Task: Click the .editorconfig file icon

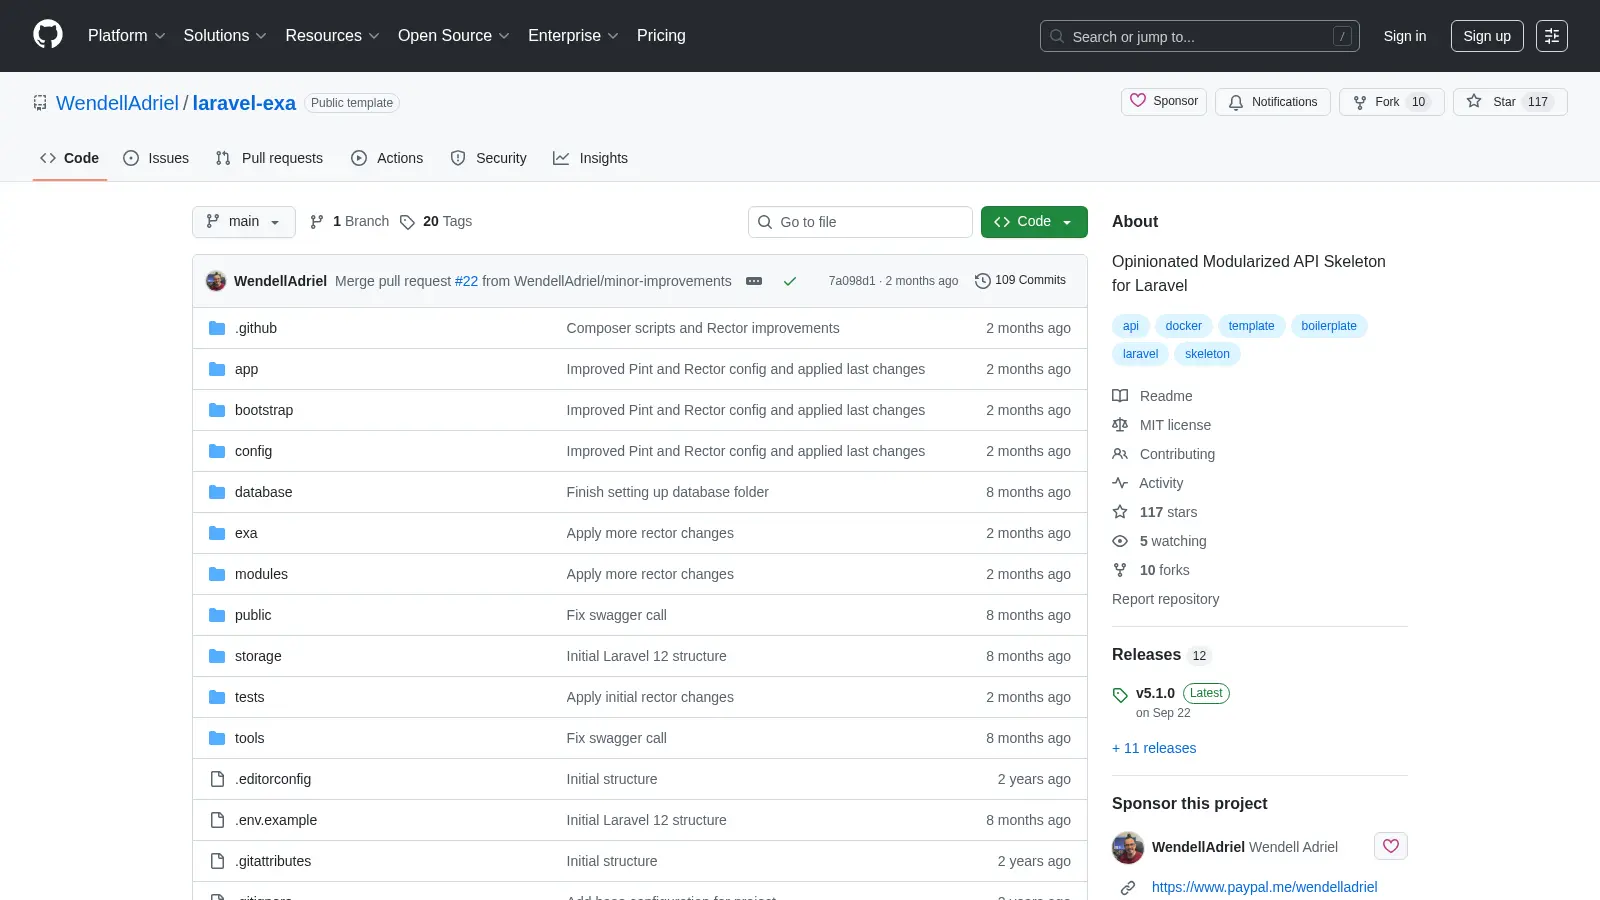Action: pyautogui.click(x=217, y=779)
